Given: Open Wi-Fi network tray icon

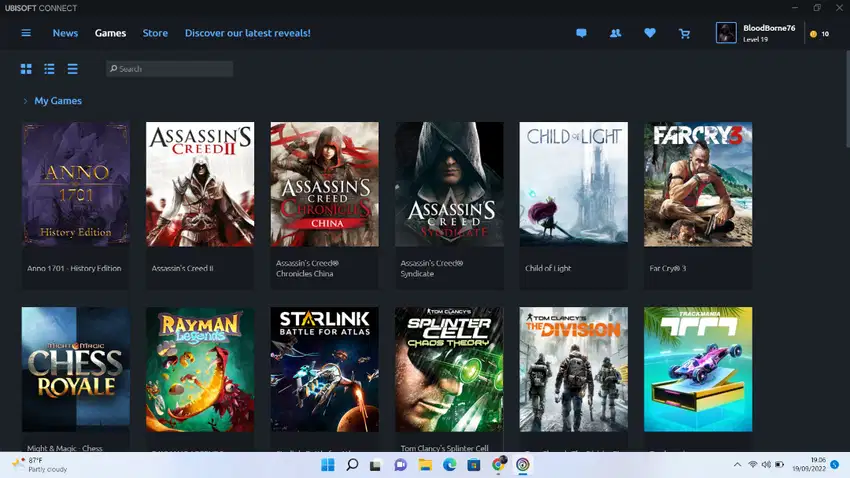Looking at the screenshot, I should click(752, 464).
